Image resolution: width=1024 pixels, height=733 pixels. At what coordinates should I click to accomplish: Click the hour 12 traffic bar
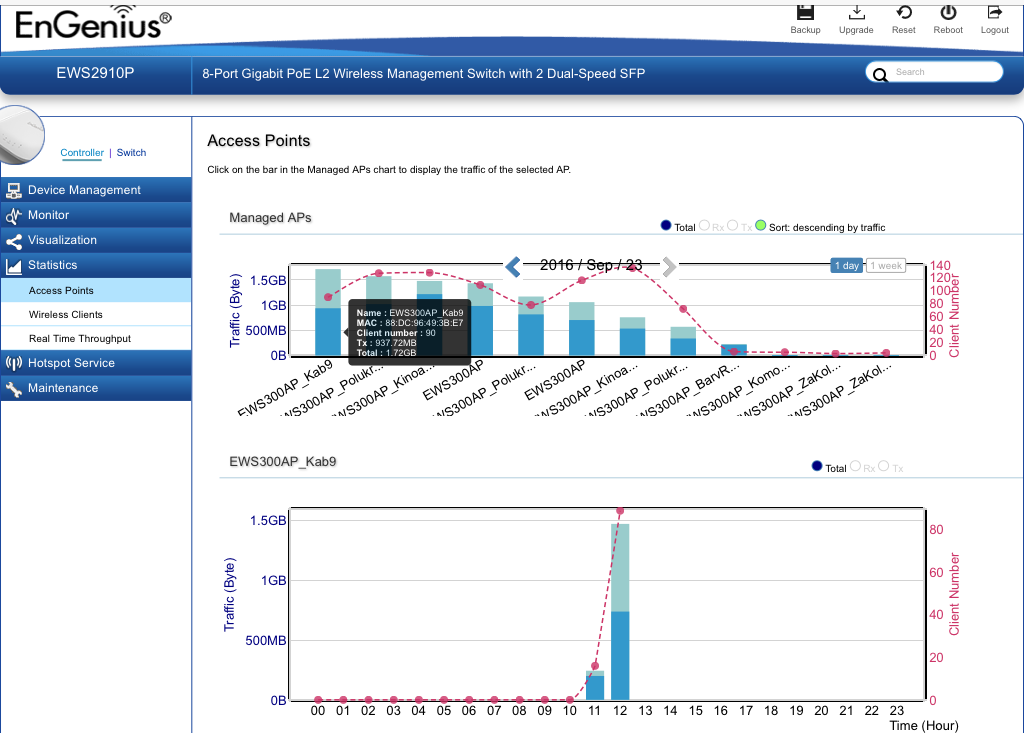[x=620, y=611]
